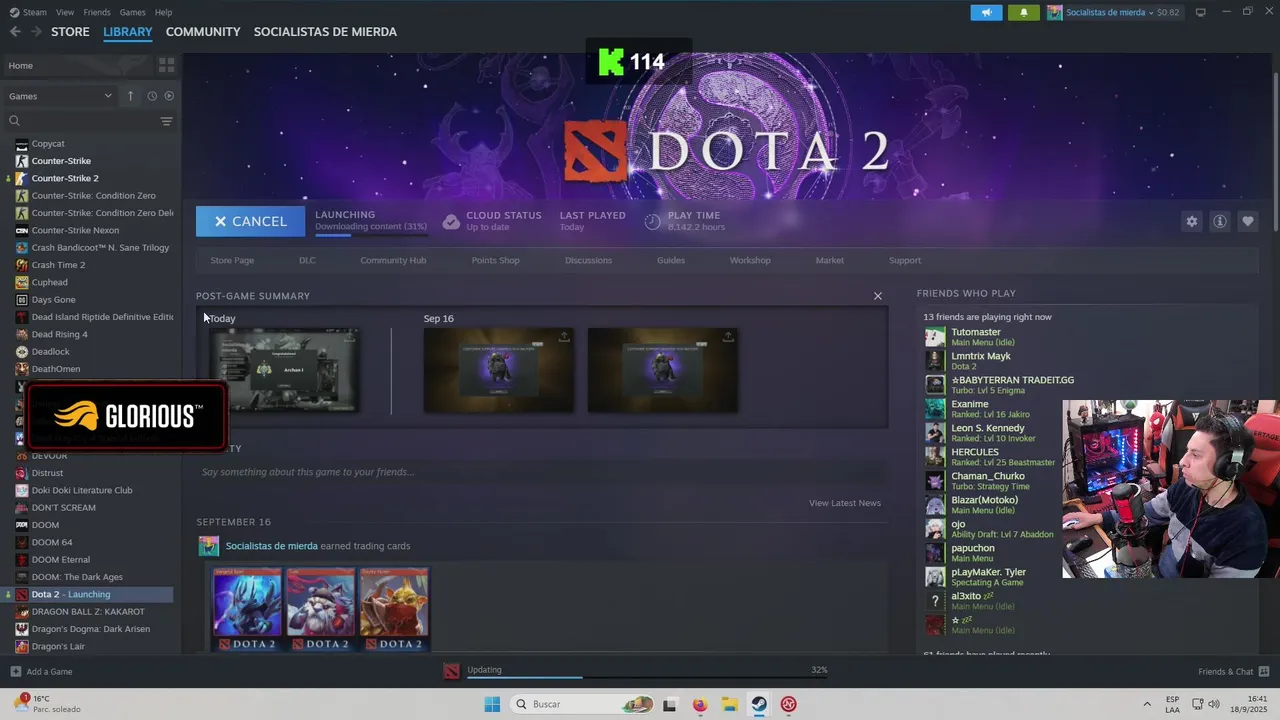Click the forward navigation arrow
The image size is (1280, 720).
coord(36,32)
